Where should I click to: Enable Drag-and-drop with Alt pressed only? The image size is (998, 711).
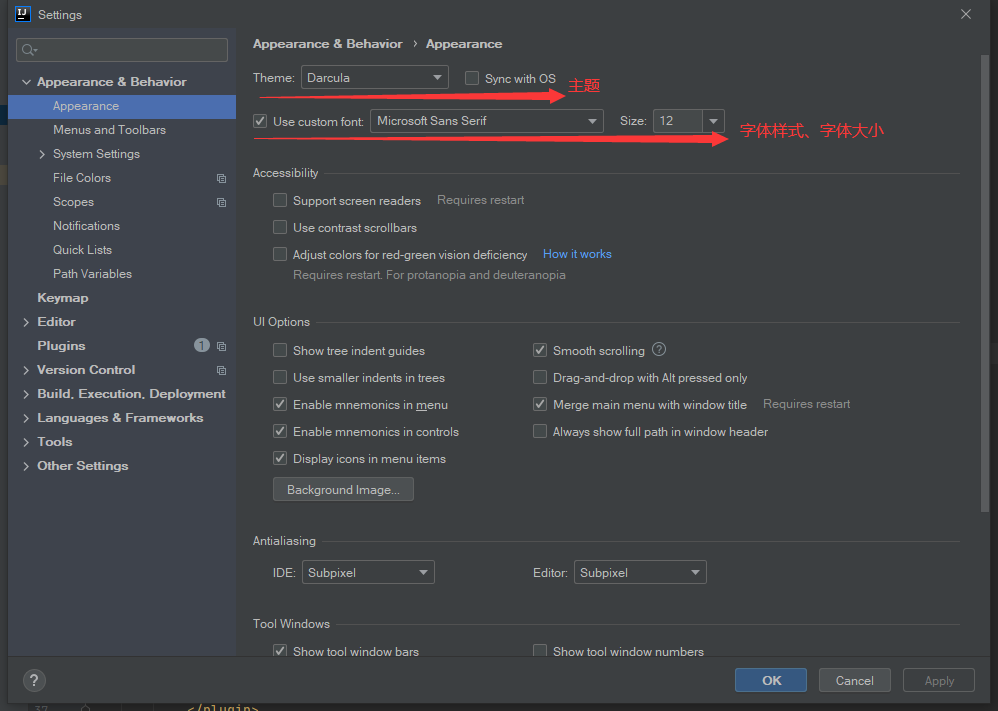(540, 377)
